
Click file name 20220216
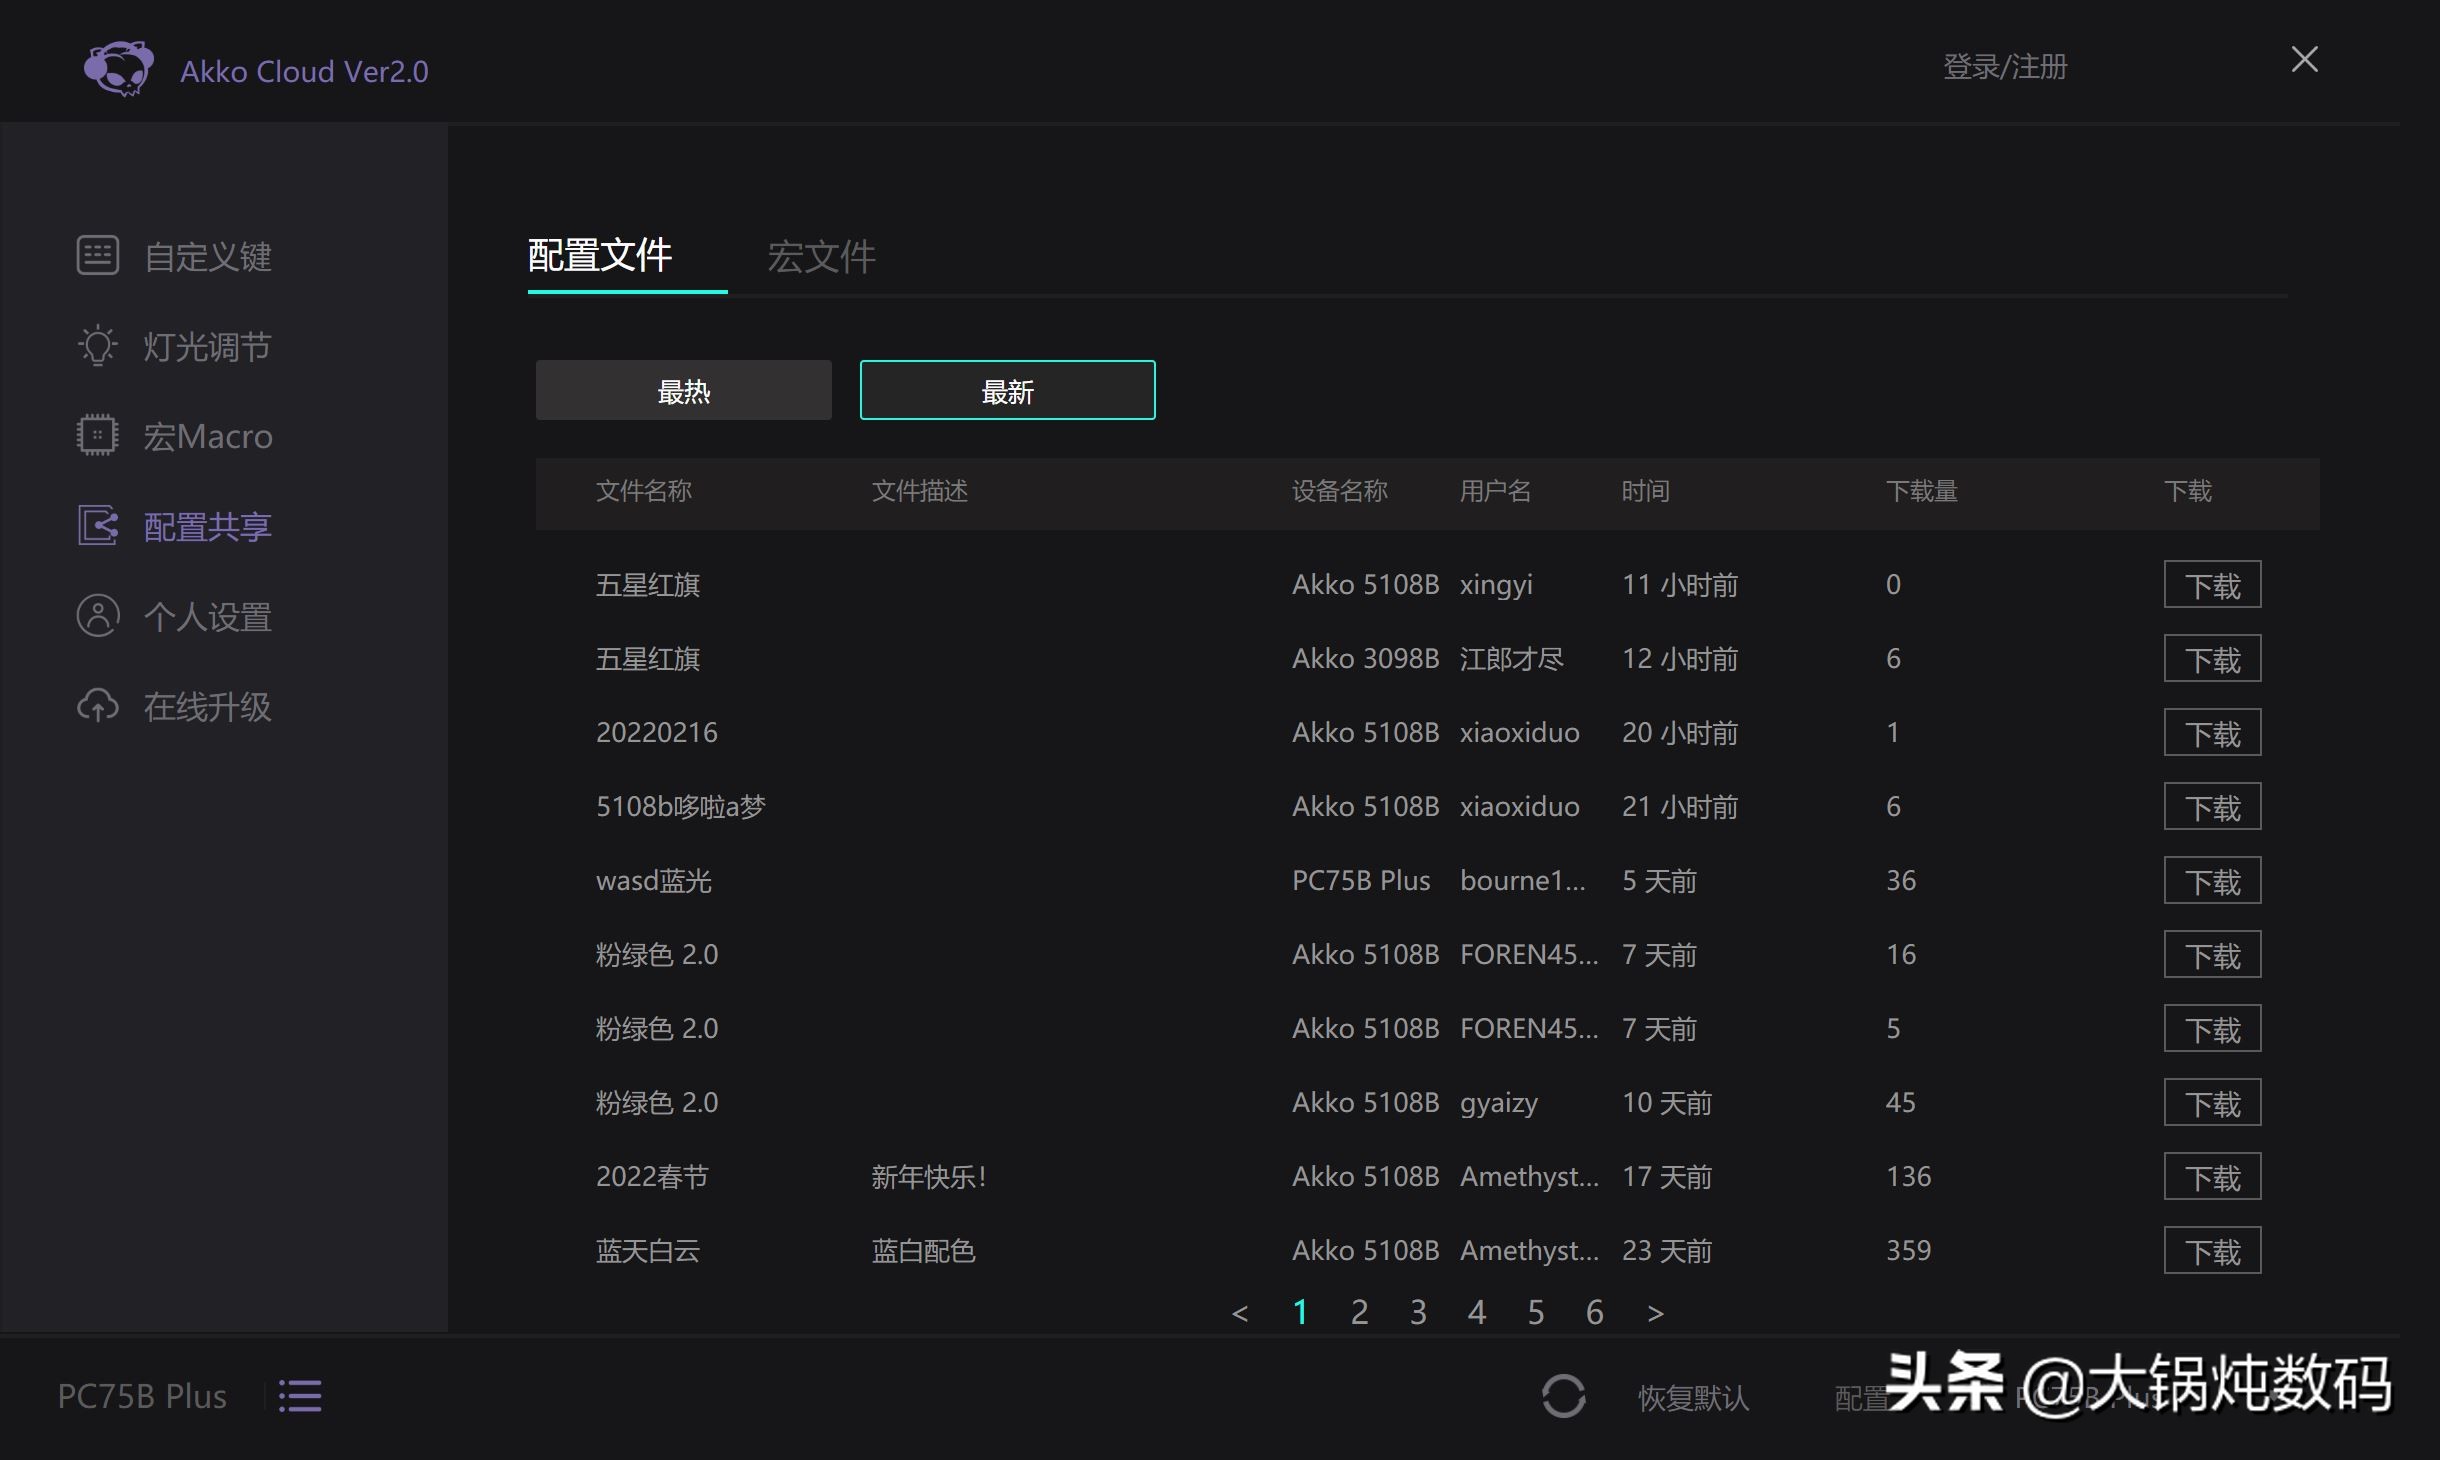point(657,732)
